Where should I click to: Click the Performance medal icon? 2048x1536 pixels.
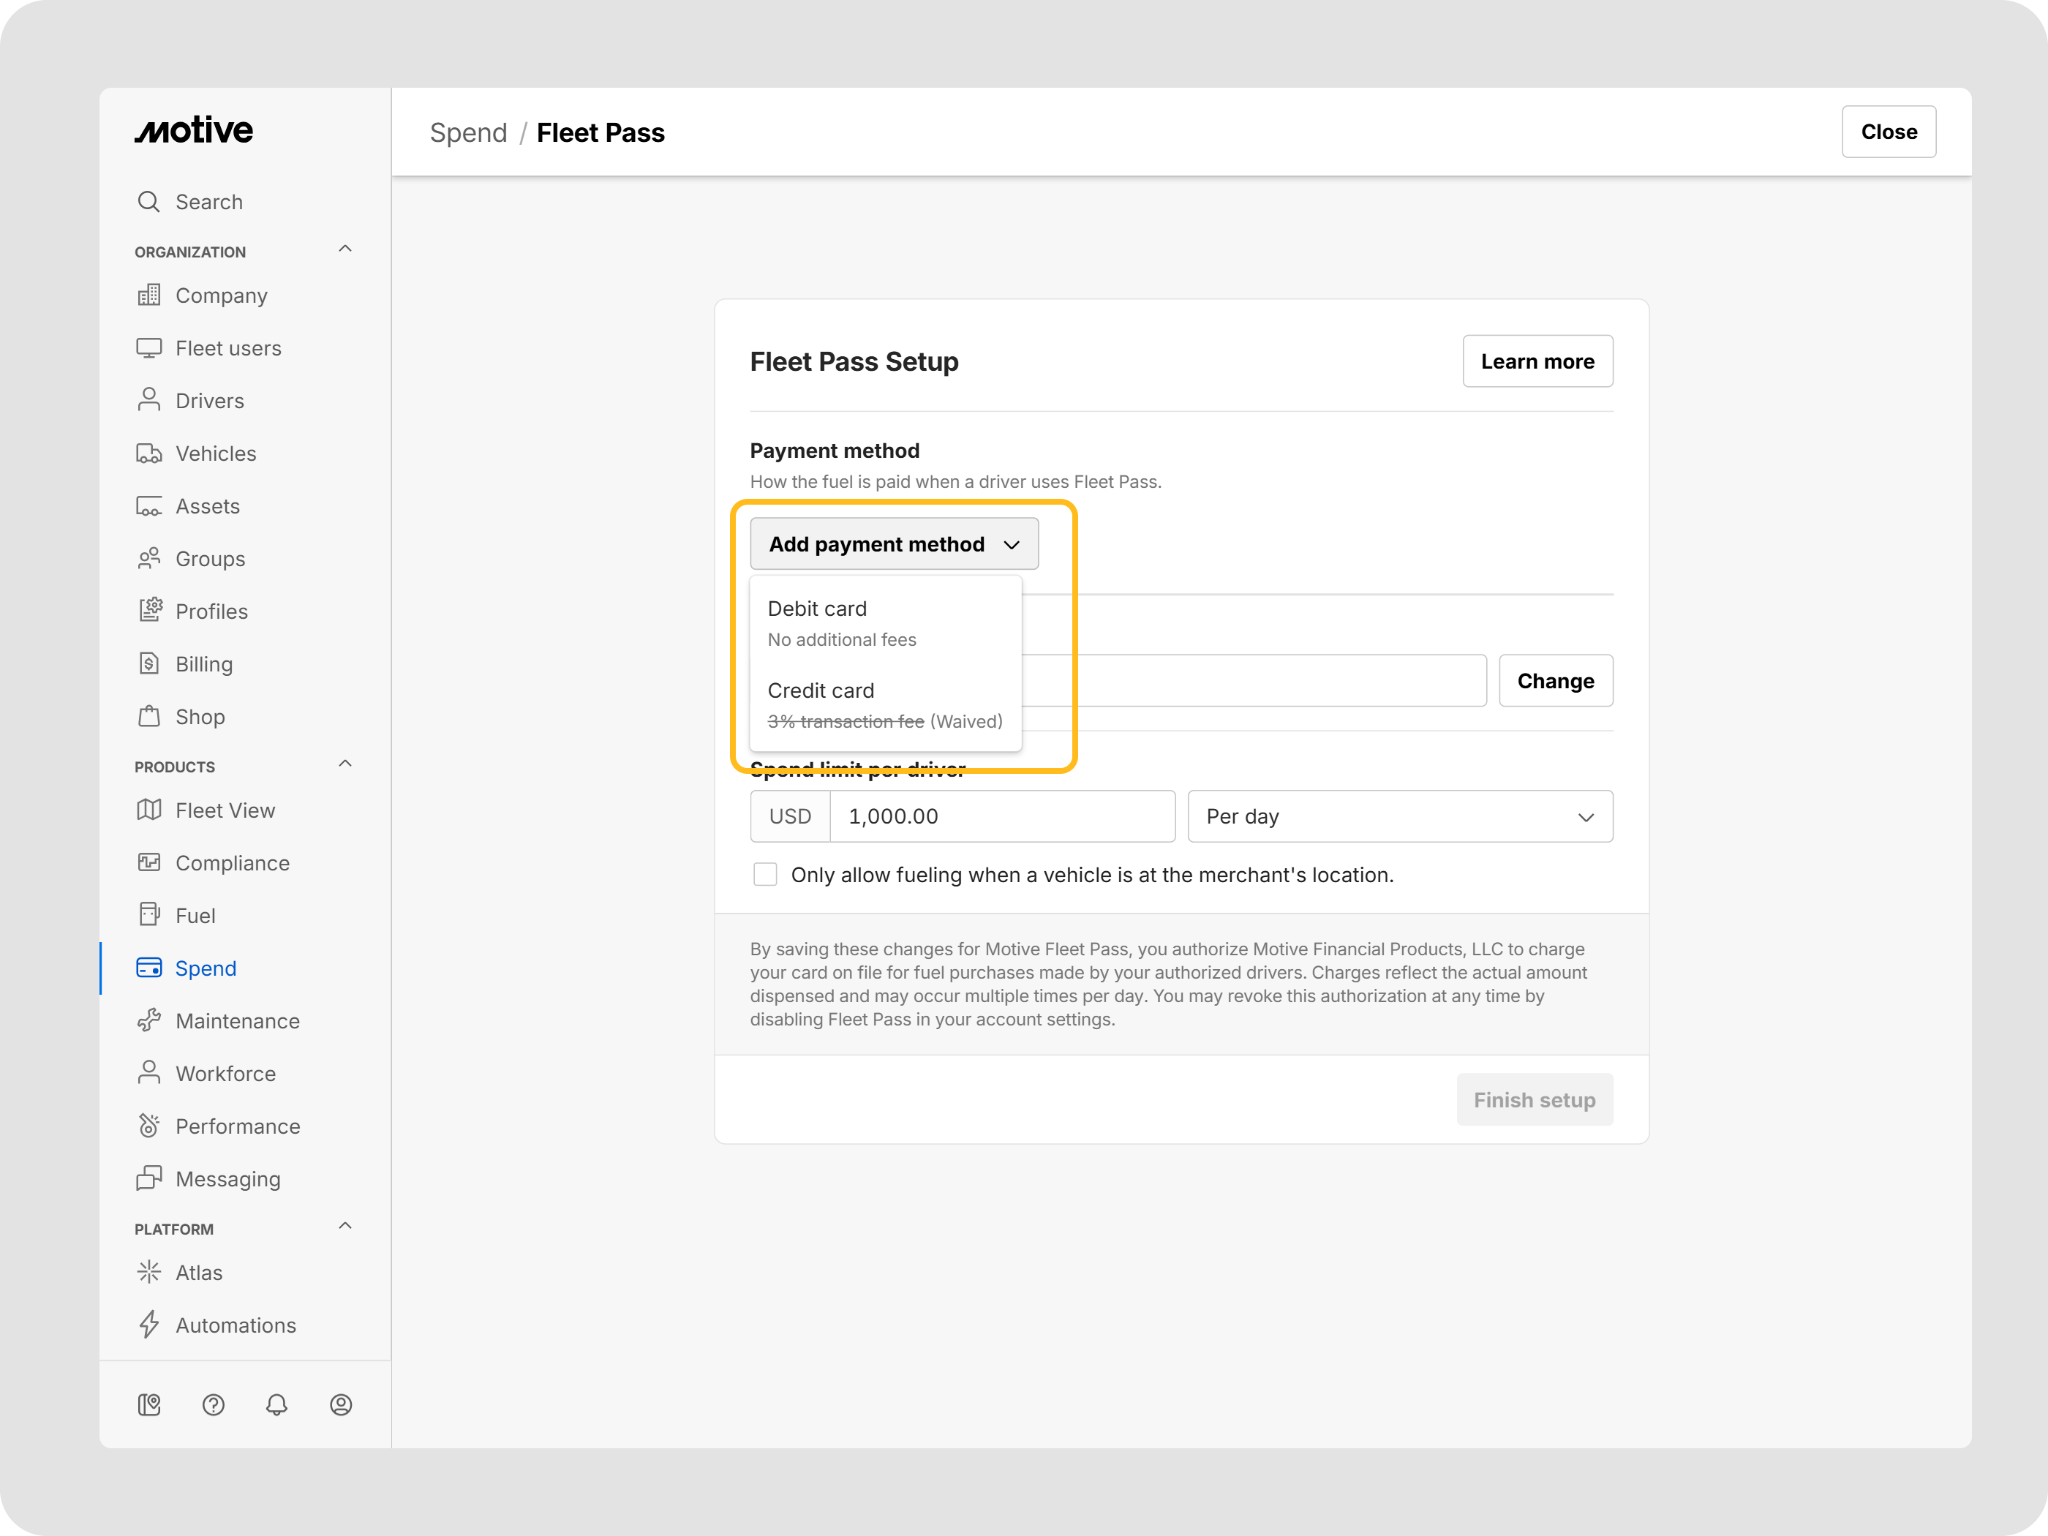pos(149,1126)
